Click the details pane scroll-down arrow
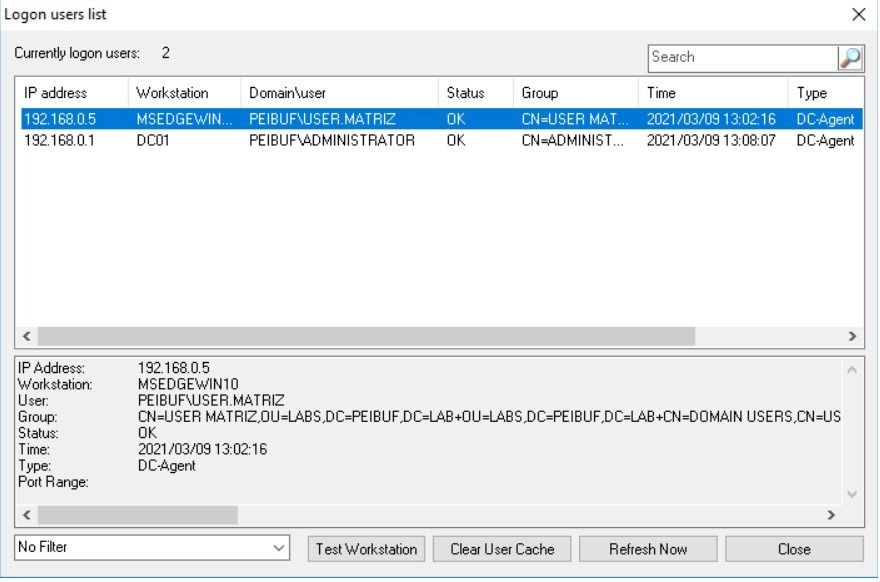Image resolution: width=880 pixels, height=582 pixels. click(852, 494)
